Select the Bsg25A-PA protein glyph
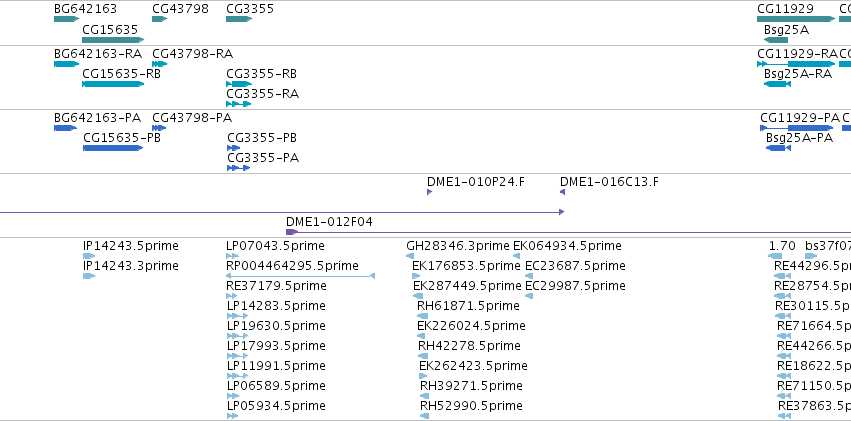 pos(778,148)
